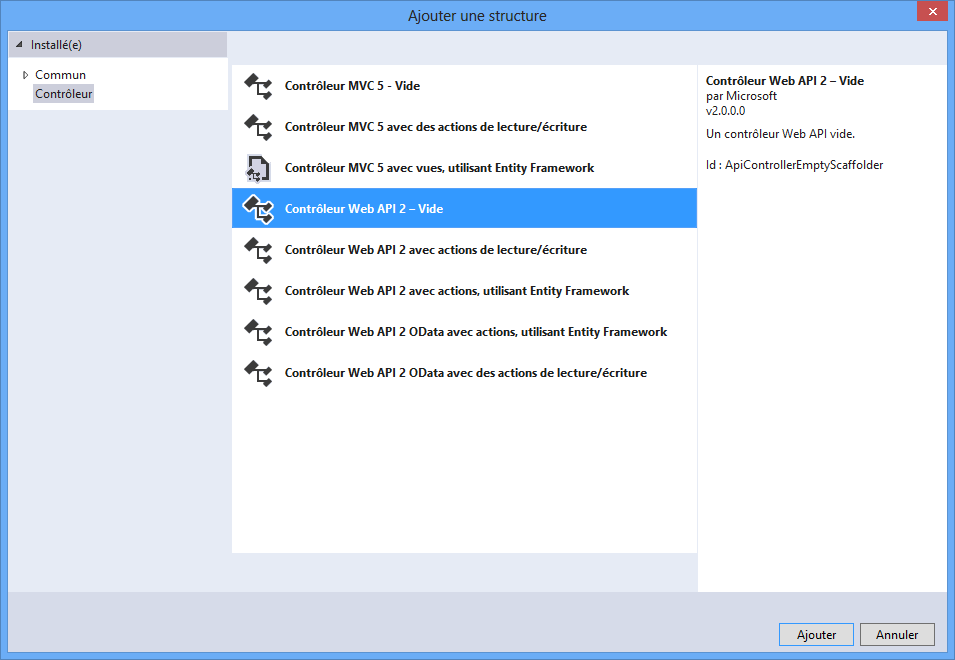This screenshot has width=955, height=660.
Task: Click icon for Web API 2 OData lecture/écriture
Action: click(258, 373)
